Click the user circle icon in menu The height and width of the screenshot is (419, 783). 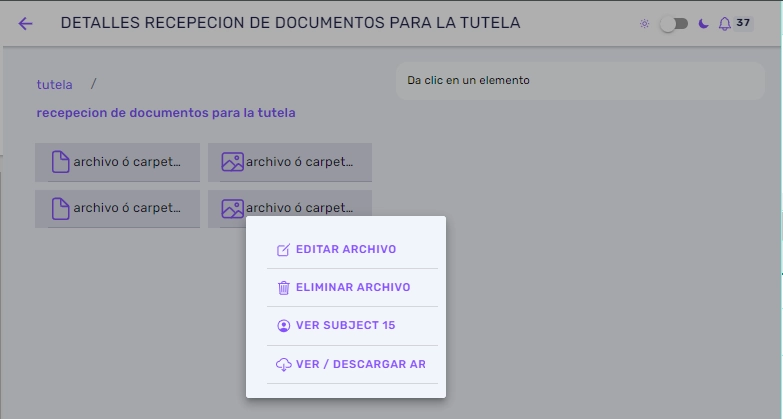click(x=283, y=326)
